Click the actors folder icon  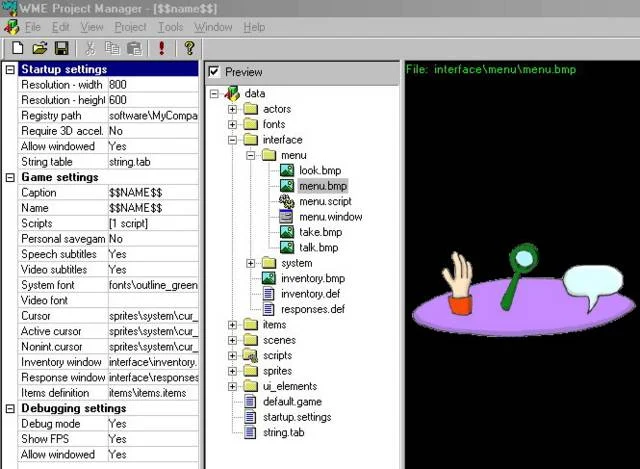pos(251,109)
